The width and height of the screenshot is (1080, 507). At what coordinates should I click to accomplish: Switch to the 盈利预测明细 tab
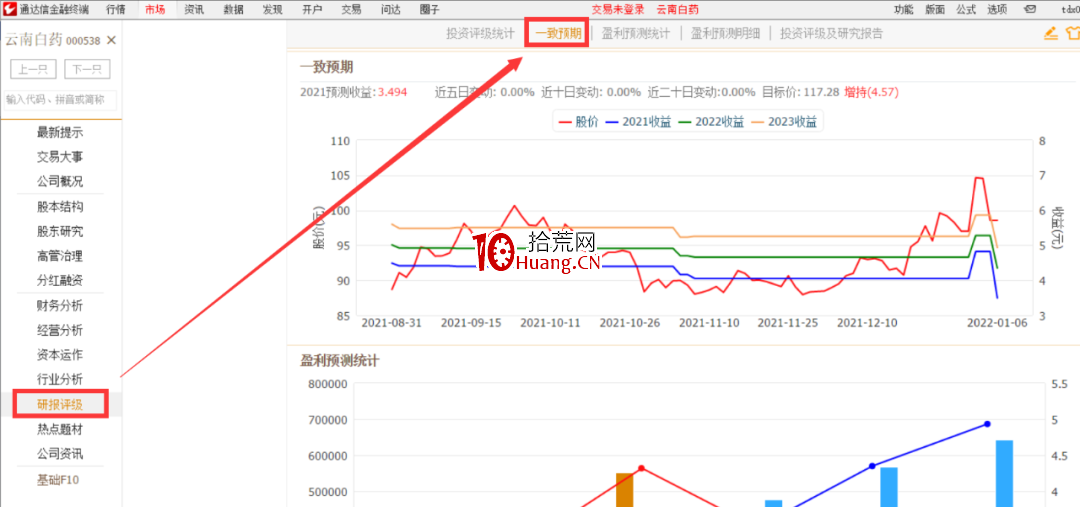tap(725, 34)
